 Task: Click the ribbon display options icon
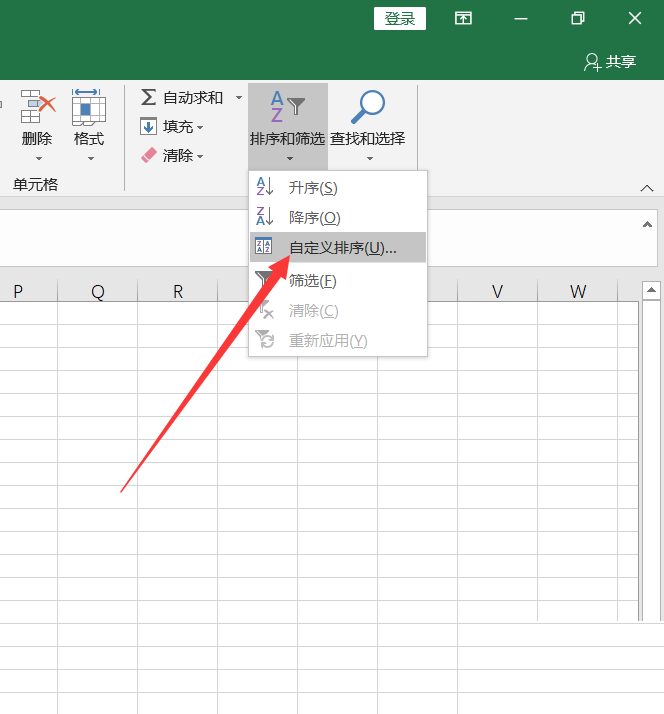[x=463, y=18]
